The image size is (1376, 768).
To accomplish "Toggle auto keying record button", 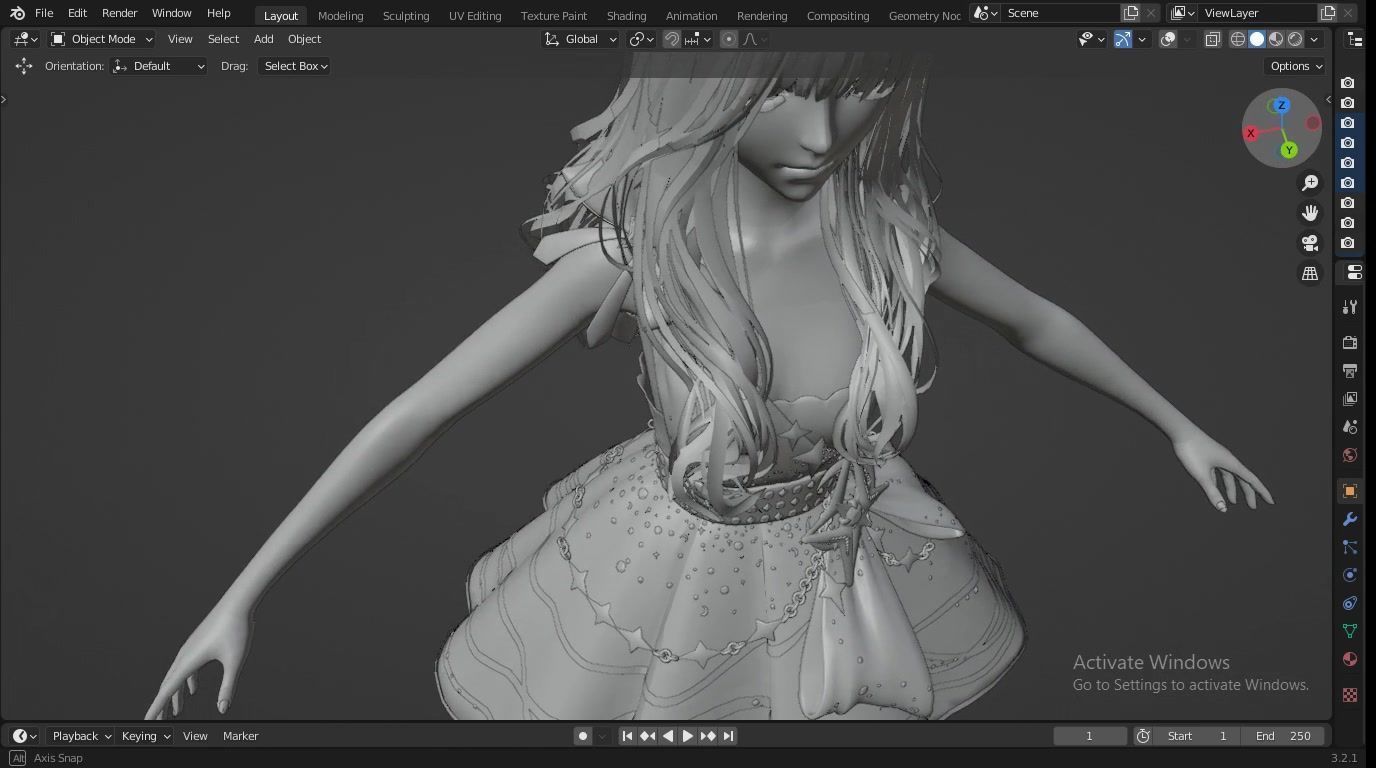I will 583,736.
